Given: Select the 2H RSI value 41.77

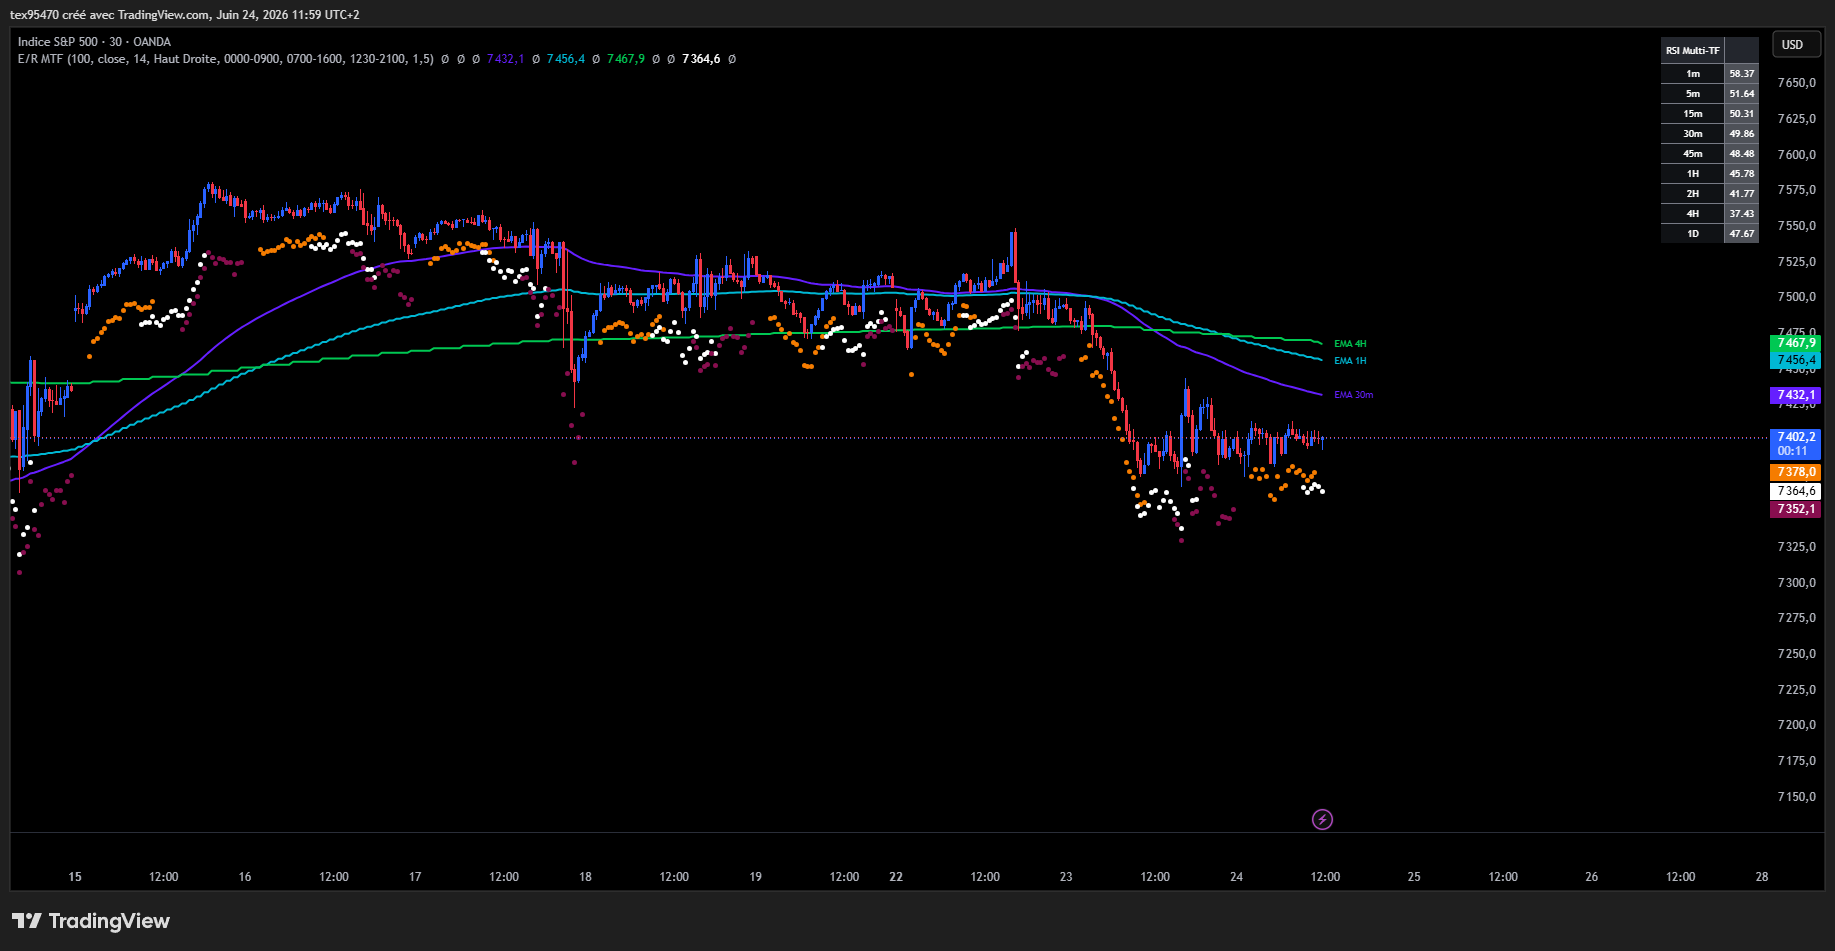Looking at the screenshot, I should click(x=1742, y=194).
